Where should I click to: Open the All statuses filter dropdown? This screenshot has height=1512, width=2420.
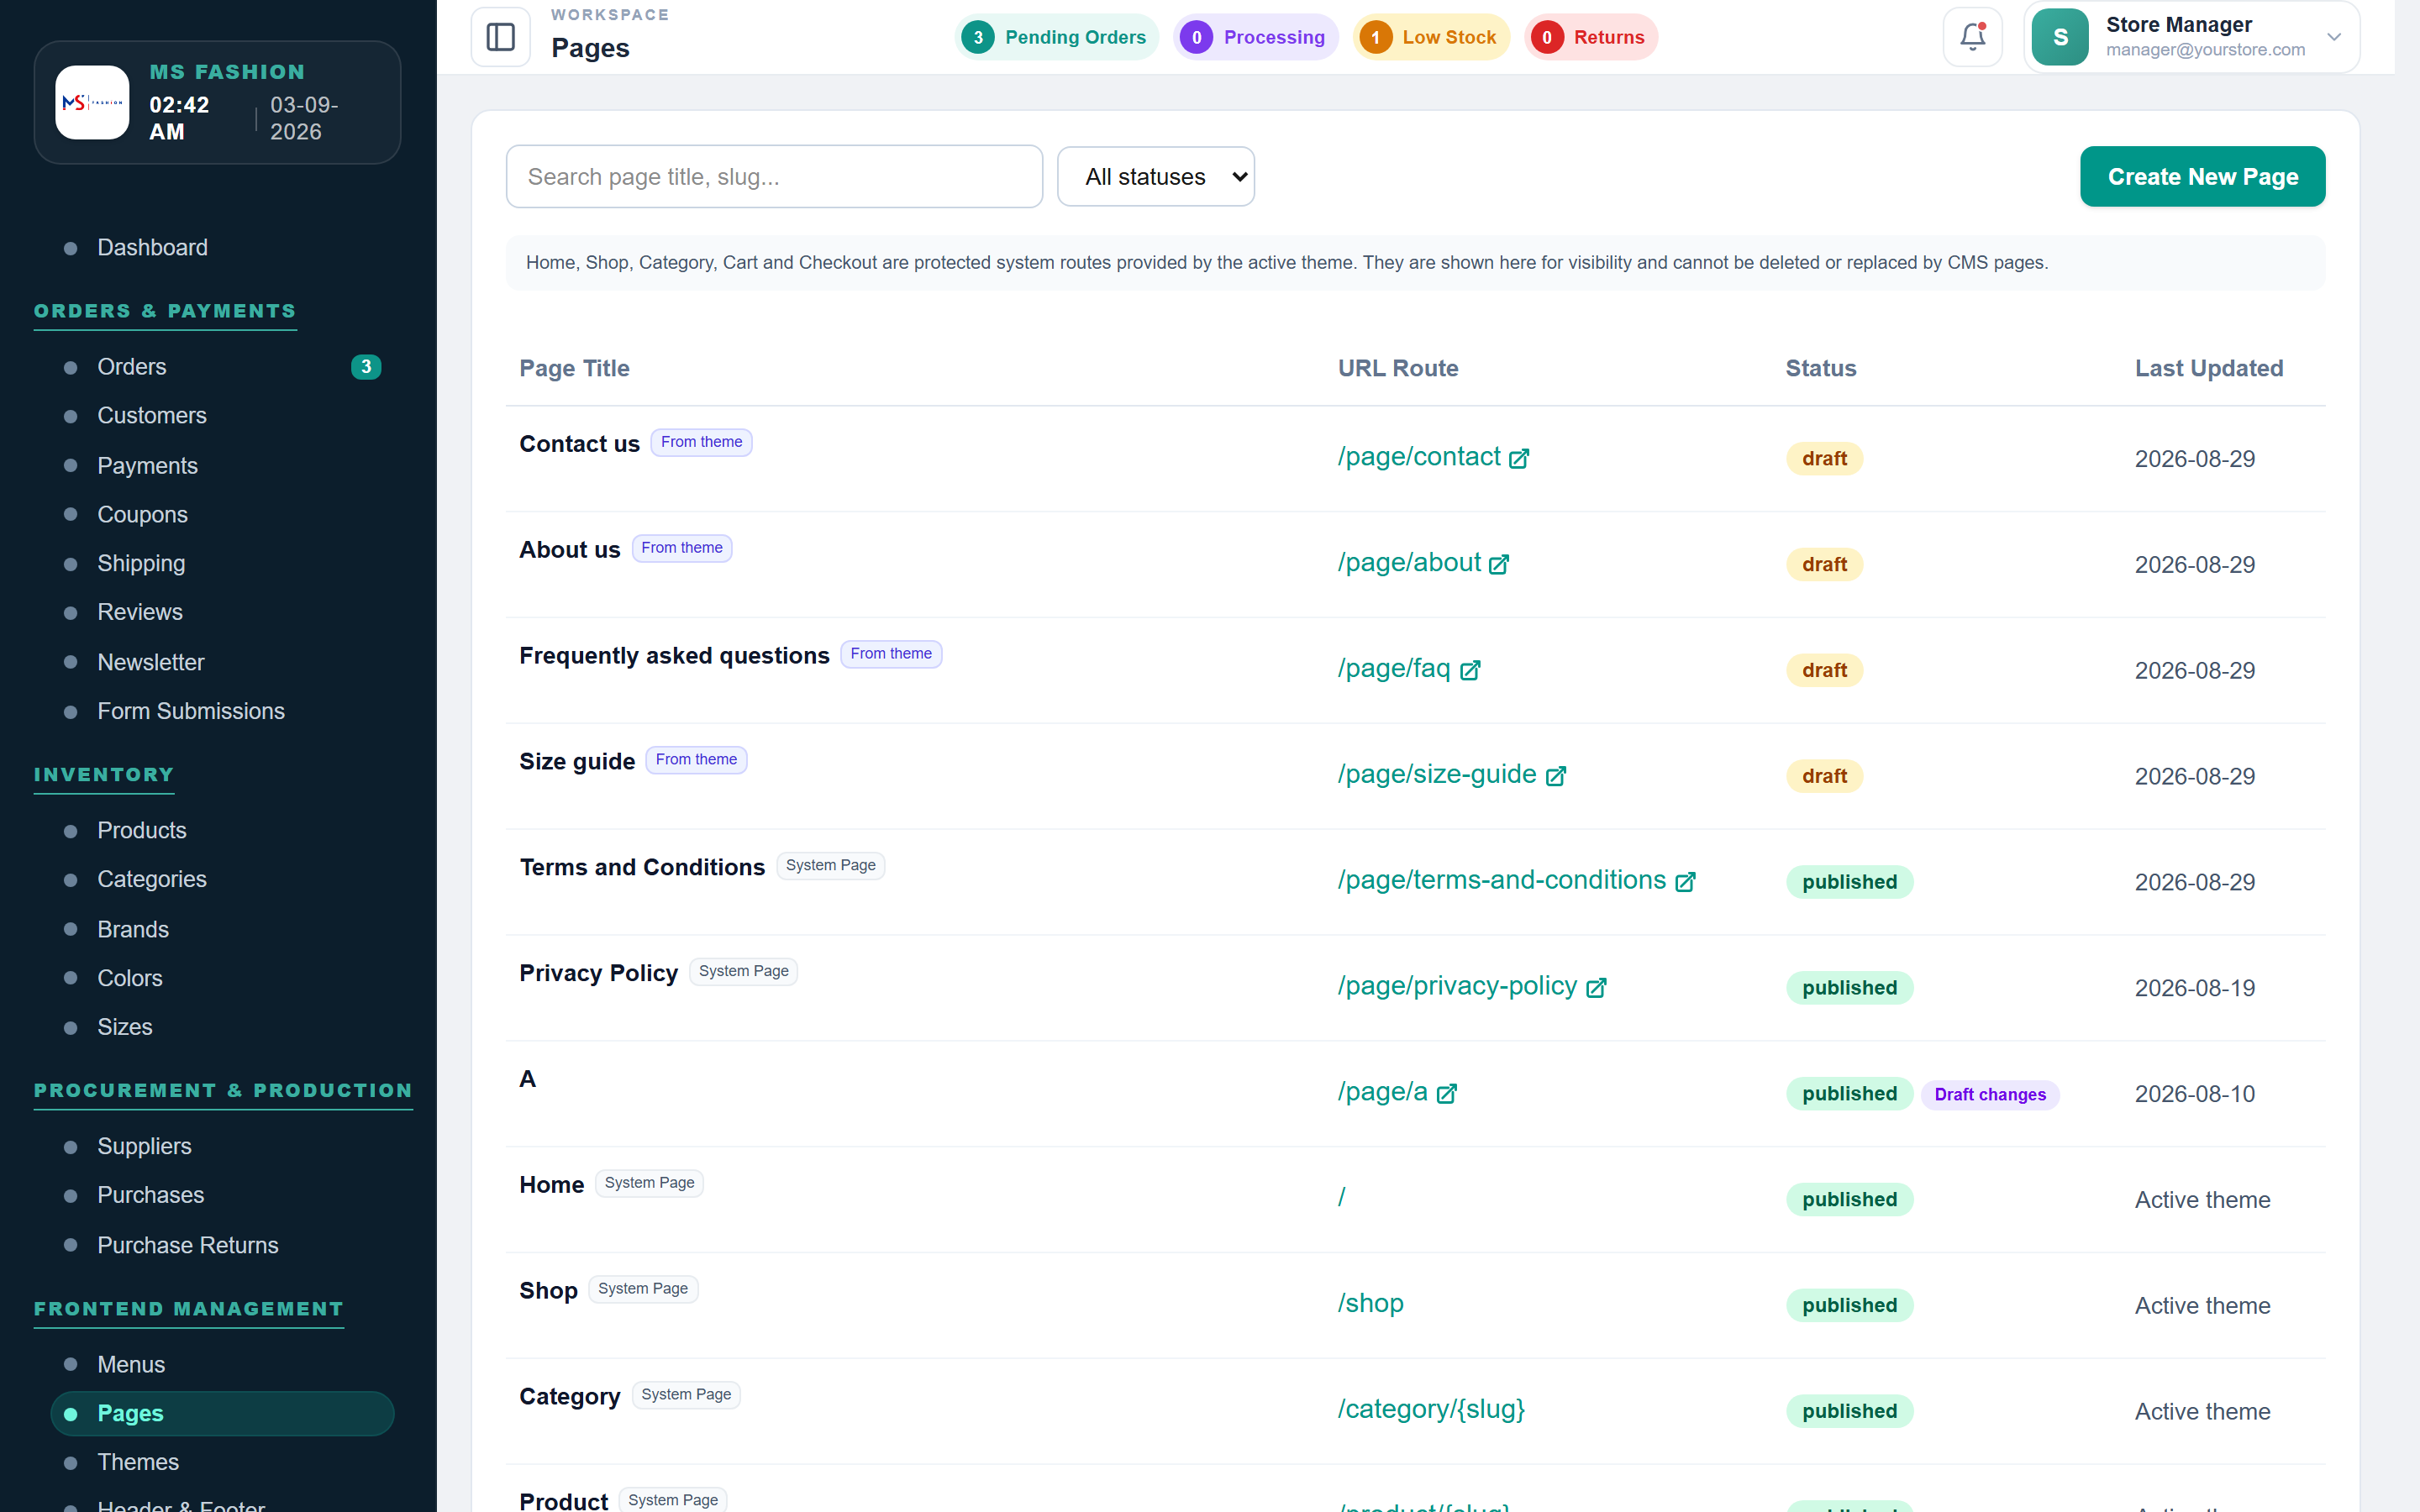click(x=1156, y=177)
